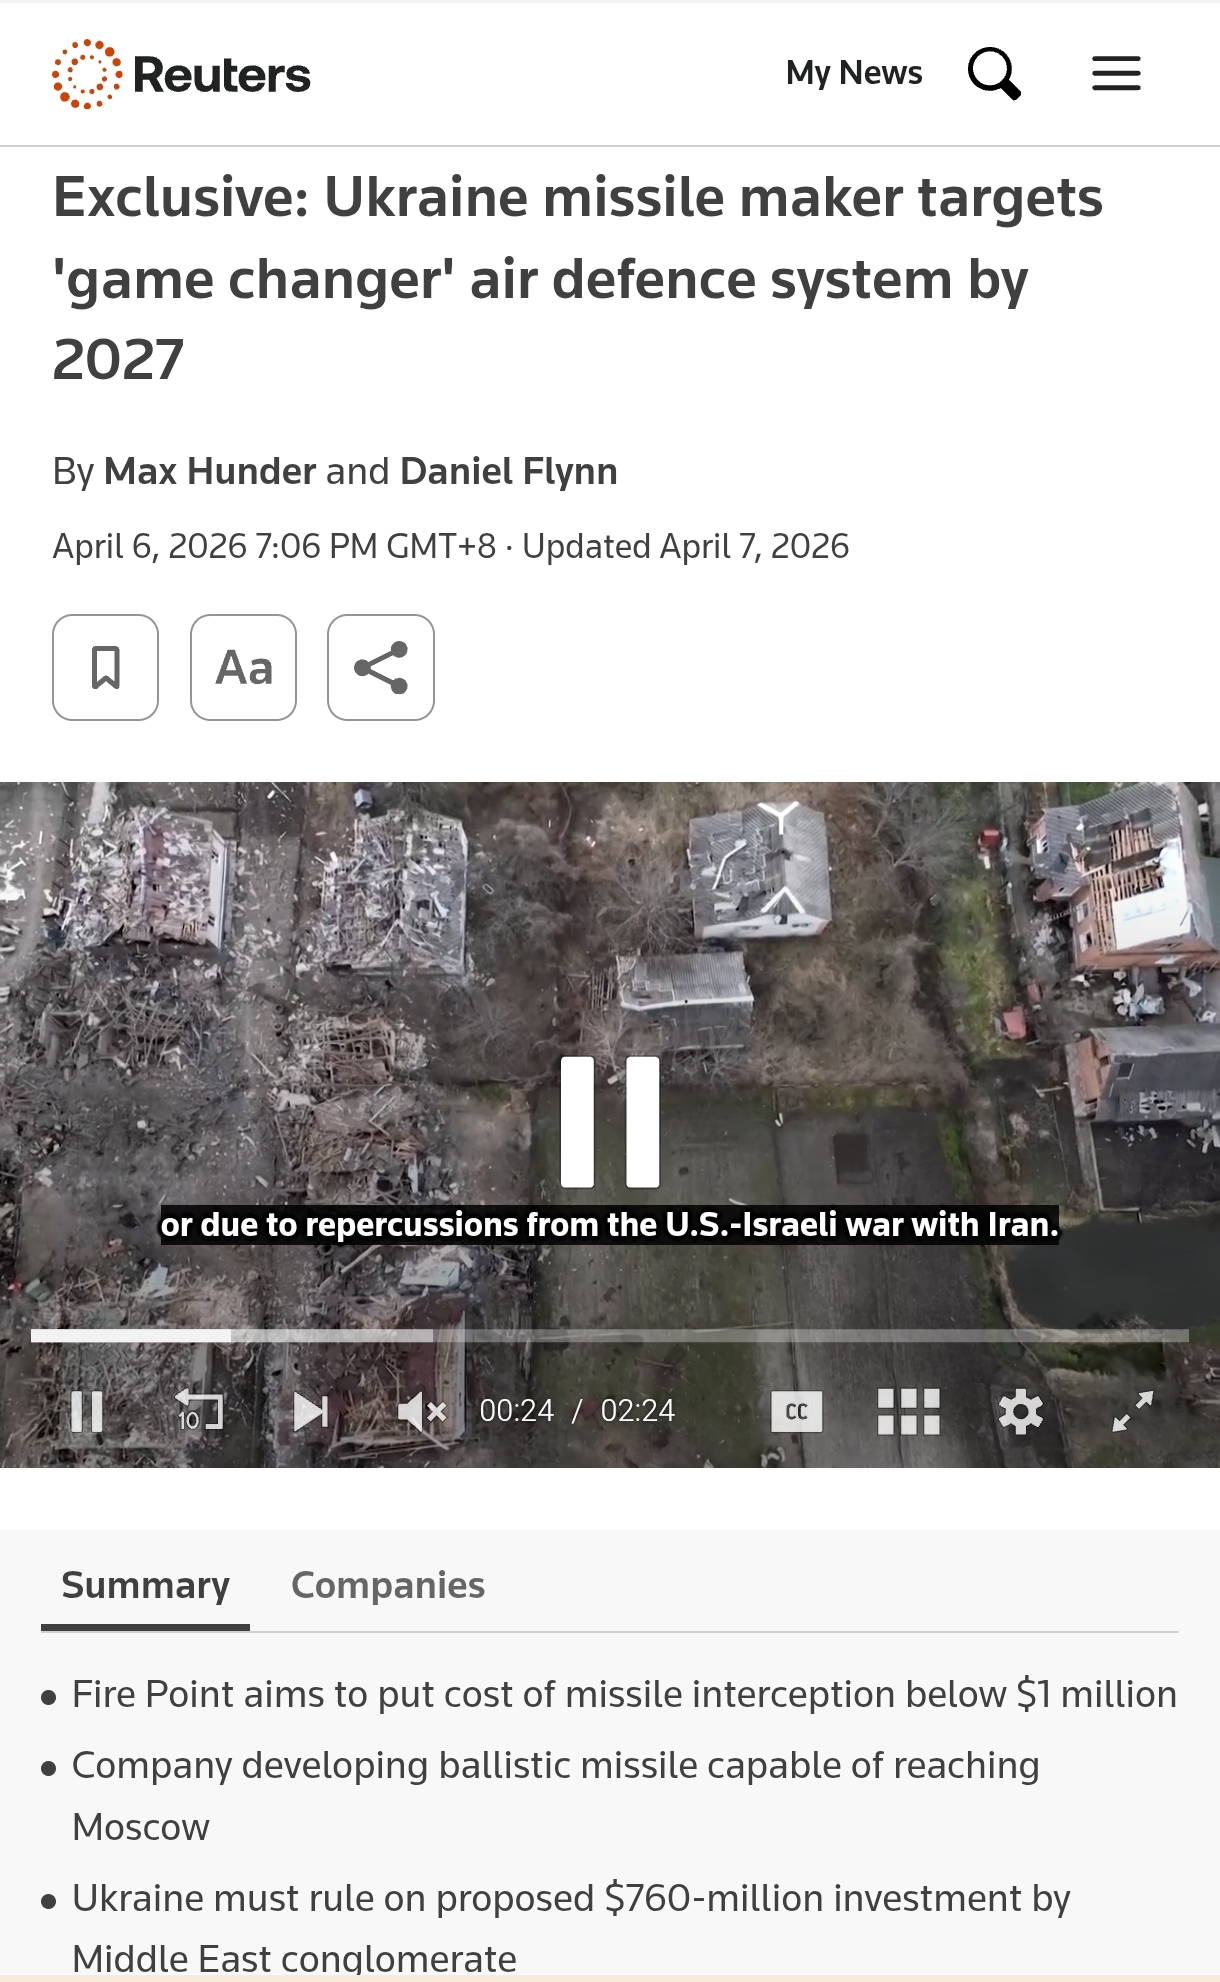The image size is (1220, 1982).
Task: Open the Aa text size option
Action: pyautogui.click(x=243, y=667)
